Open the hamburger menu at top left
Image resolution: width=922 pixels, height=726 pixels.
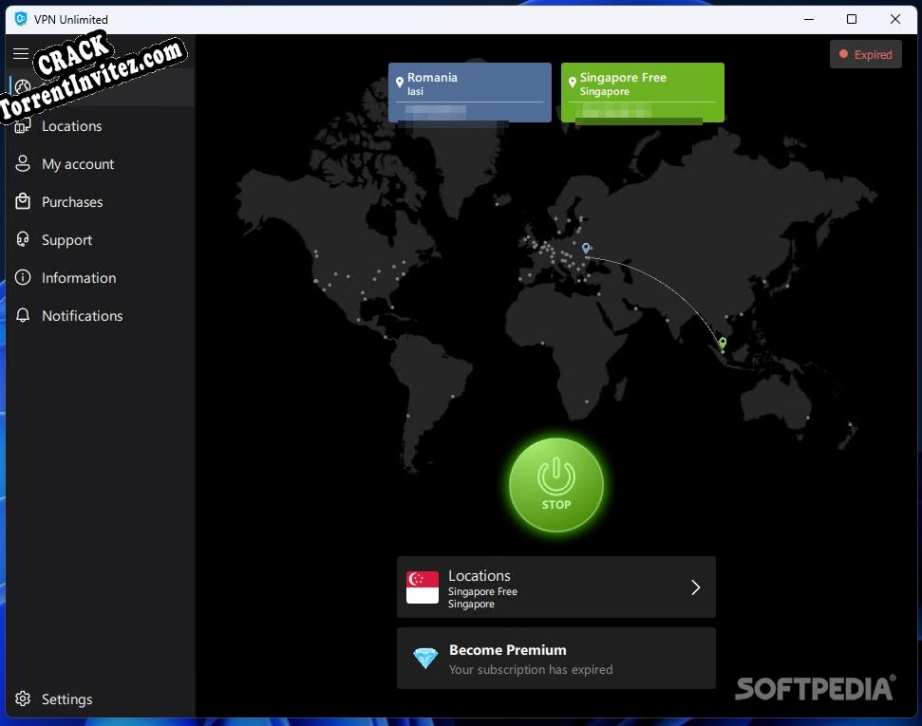[20, 53]
